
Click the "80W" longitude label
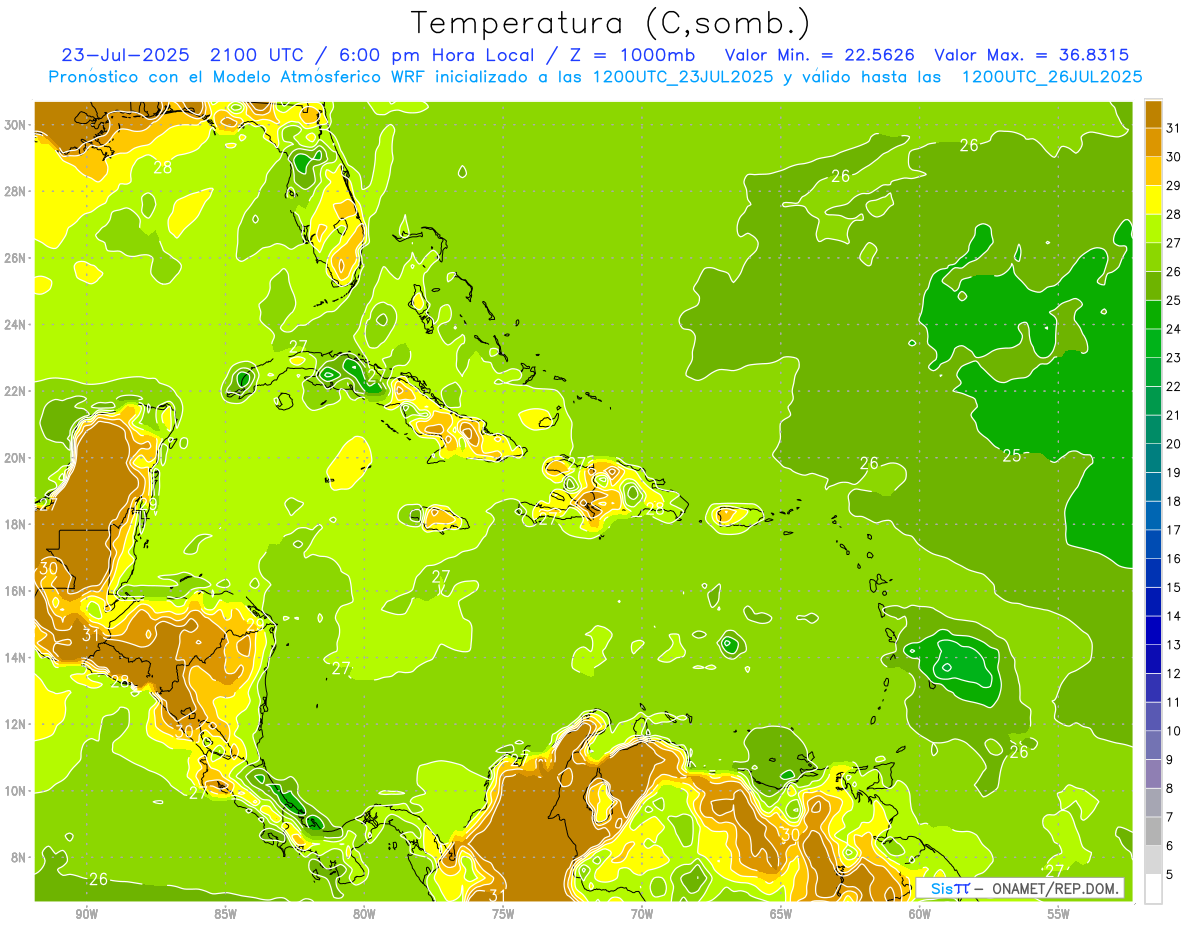[x=364, y=914]
